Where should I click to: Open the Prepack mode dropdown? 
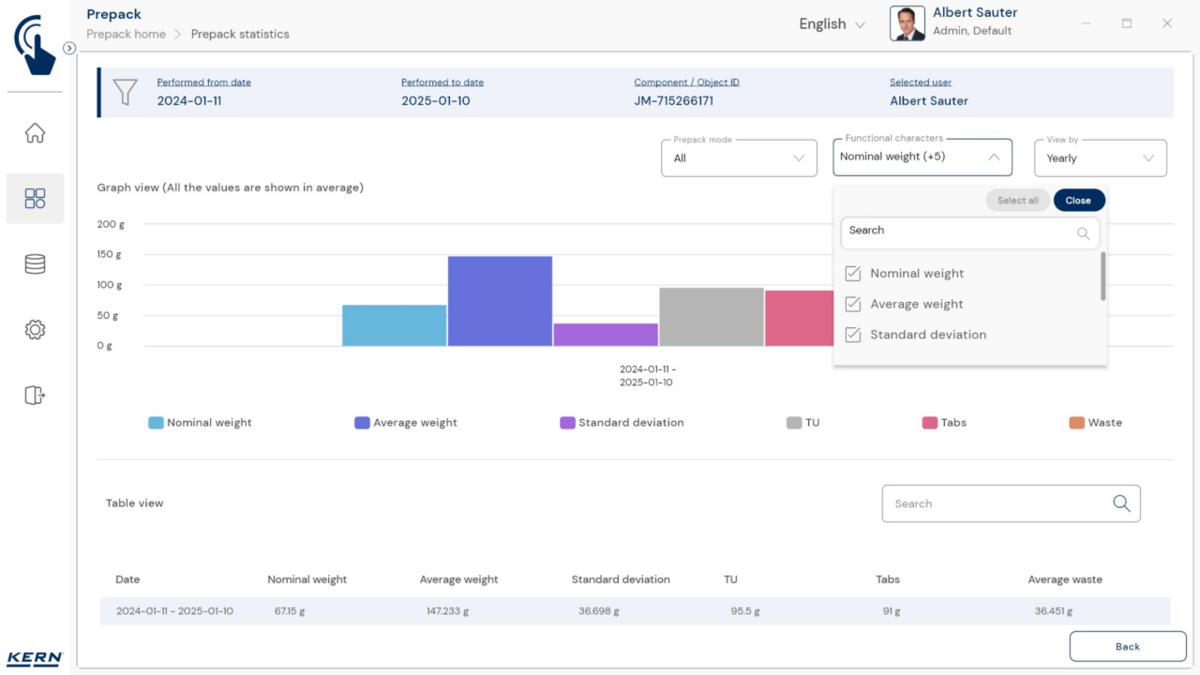click(x=739, y=158)
